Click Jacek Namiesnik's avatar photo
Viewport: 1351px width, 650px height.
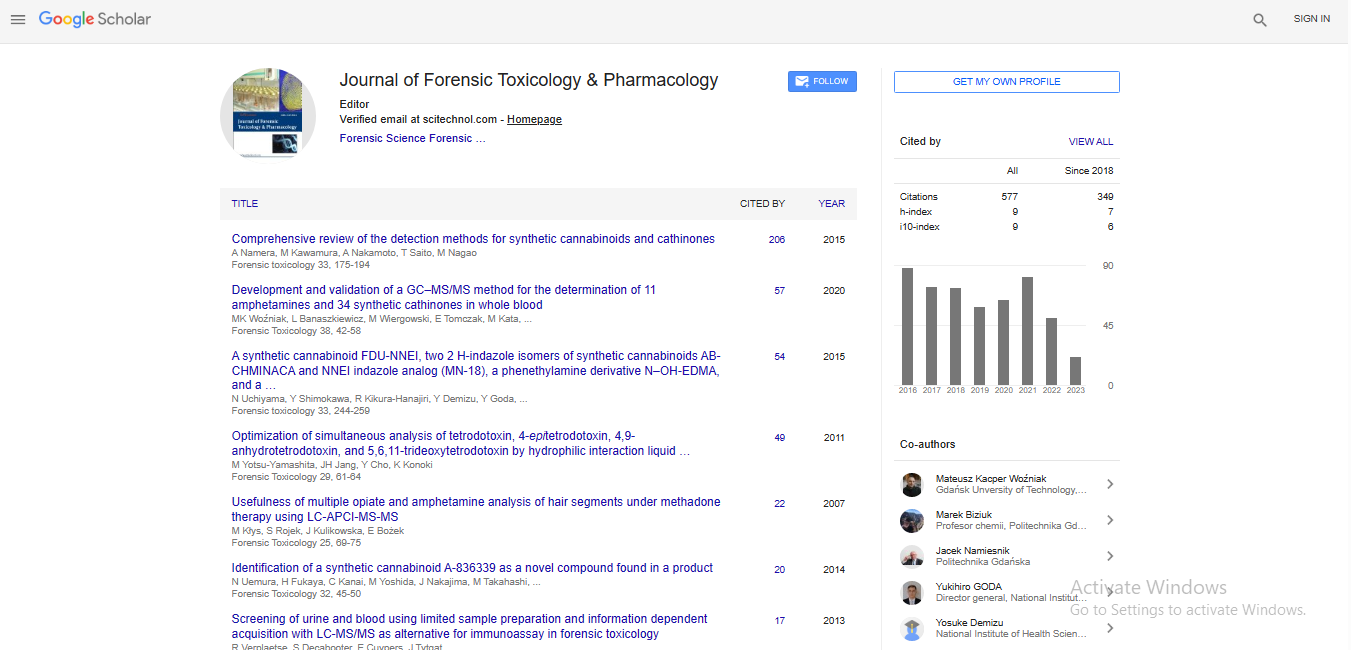point(911,556)
